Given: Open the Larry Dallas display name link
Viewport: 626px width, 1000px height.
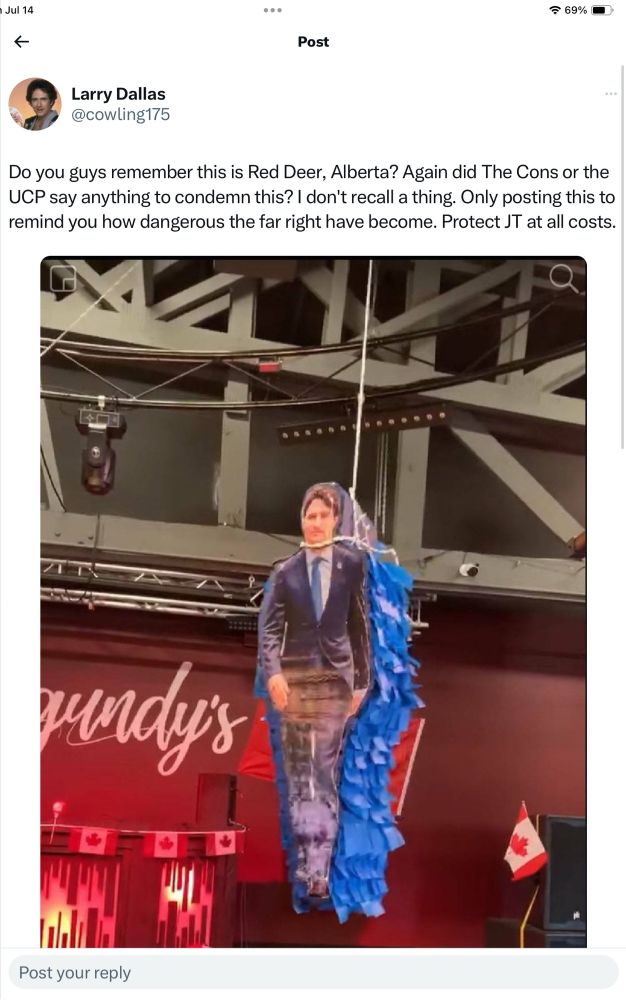Looking at the screenshot, I should click(x=118, y=94).
